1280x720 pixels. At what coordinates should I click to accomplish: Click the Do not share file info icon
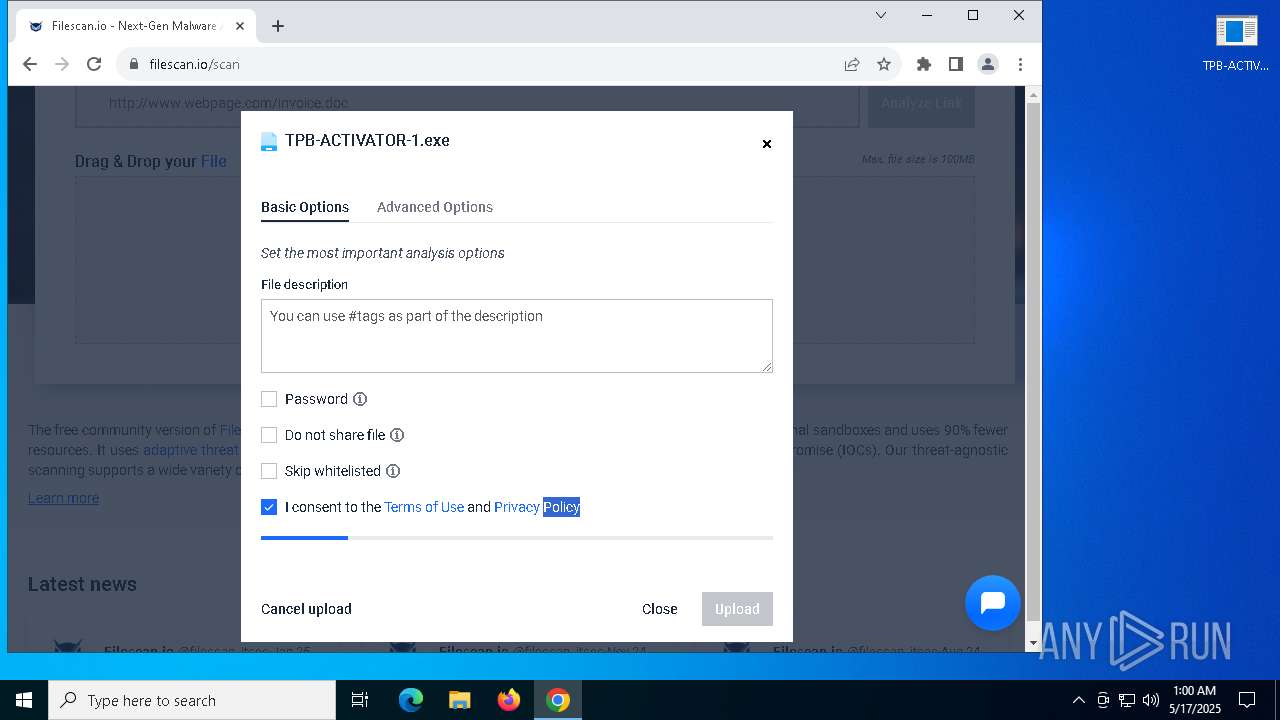(397, 435)
